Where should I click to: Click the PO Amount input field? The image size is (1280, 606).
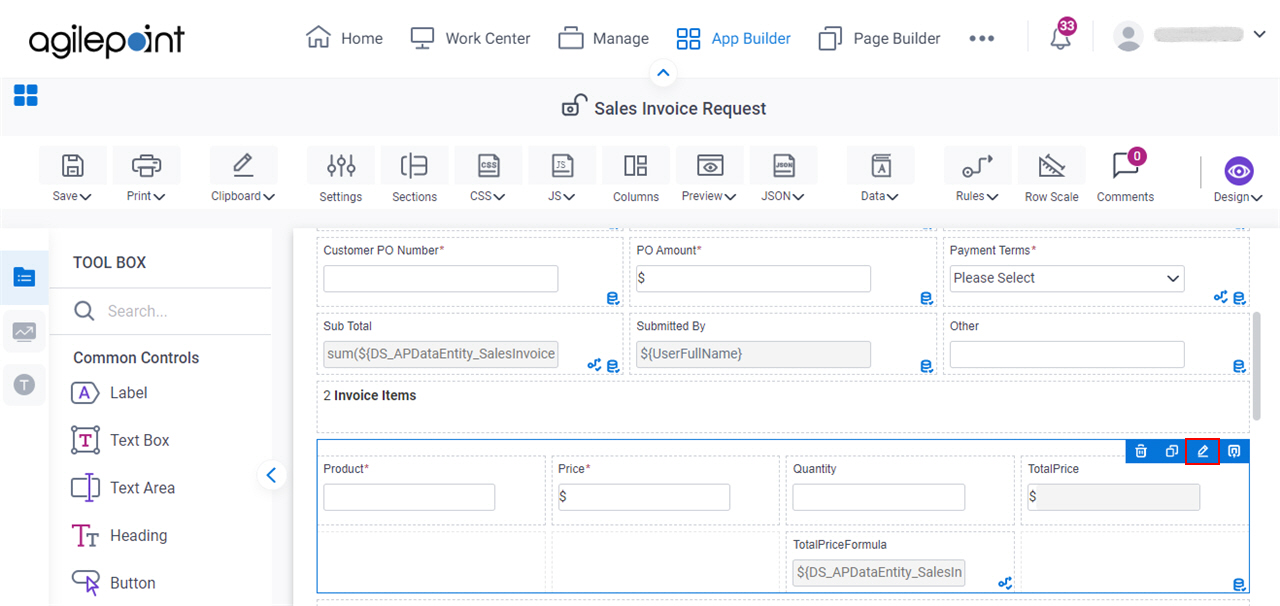[x=753, y=278]
